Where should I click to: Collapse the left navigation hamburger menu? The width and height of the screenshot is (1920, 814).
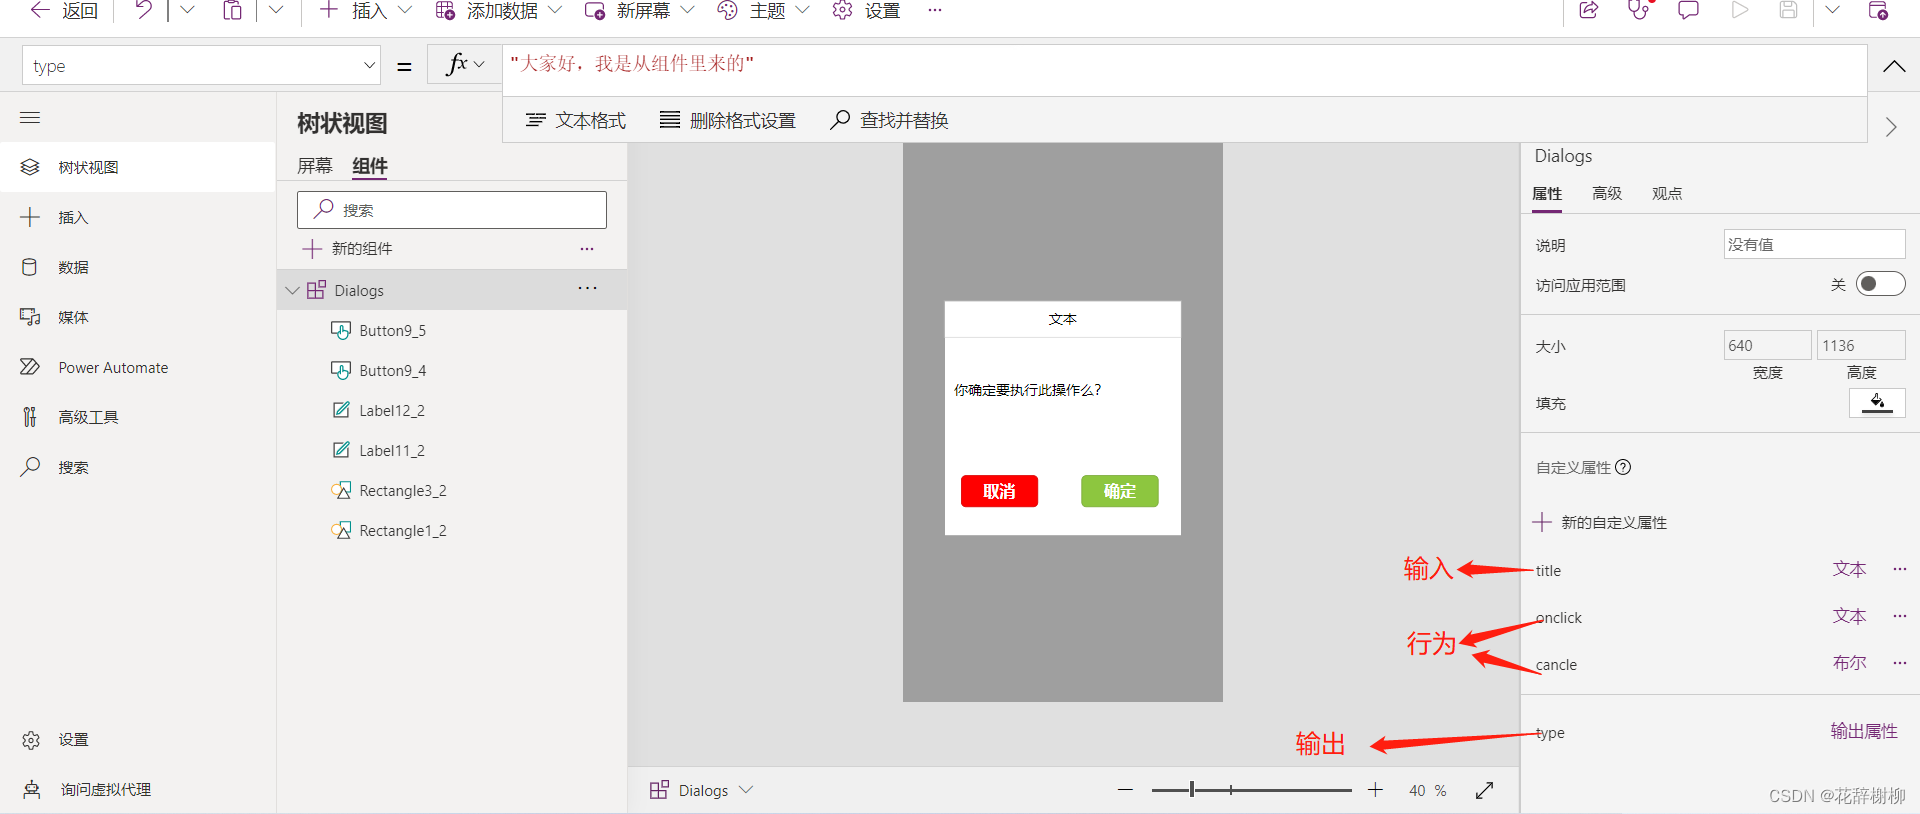(30, 118)
